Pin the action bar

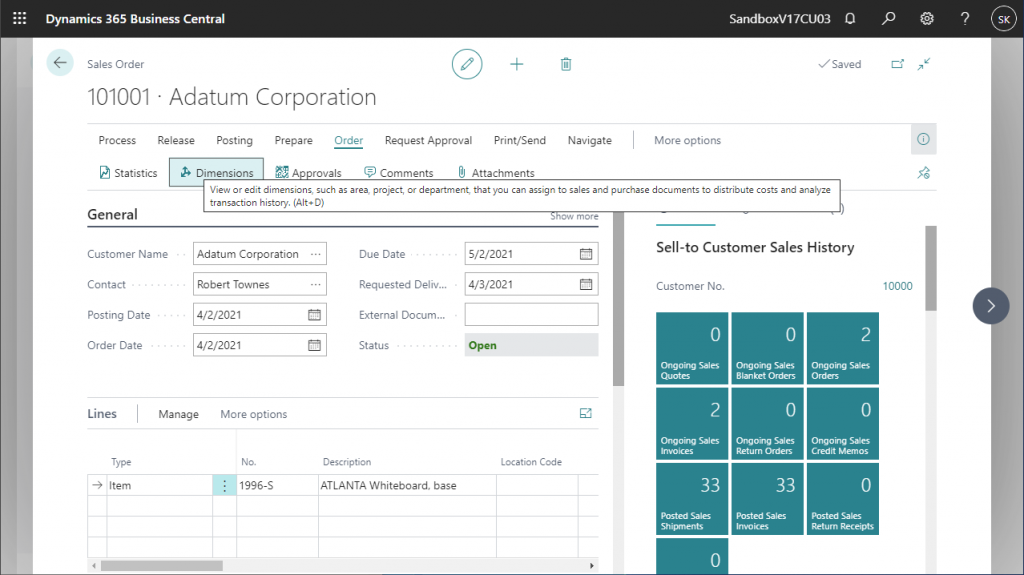923,173
